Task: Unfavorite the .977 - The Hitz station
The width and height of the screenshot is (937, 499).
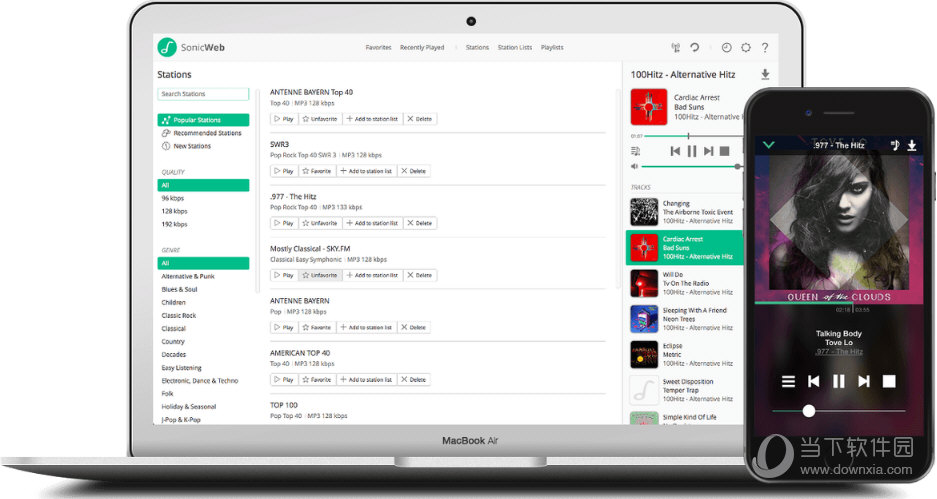Action: pyautogui.click(x=320, y=223)
